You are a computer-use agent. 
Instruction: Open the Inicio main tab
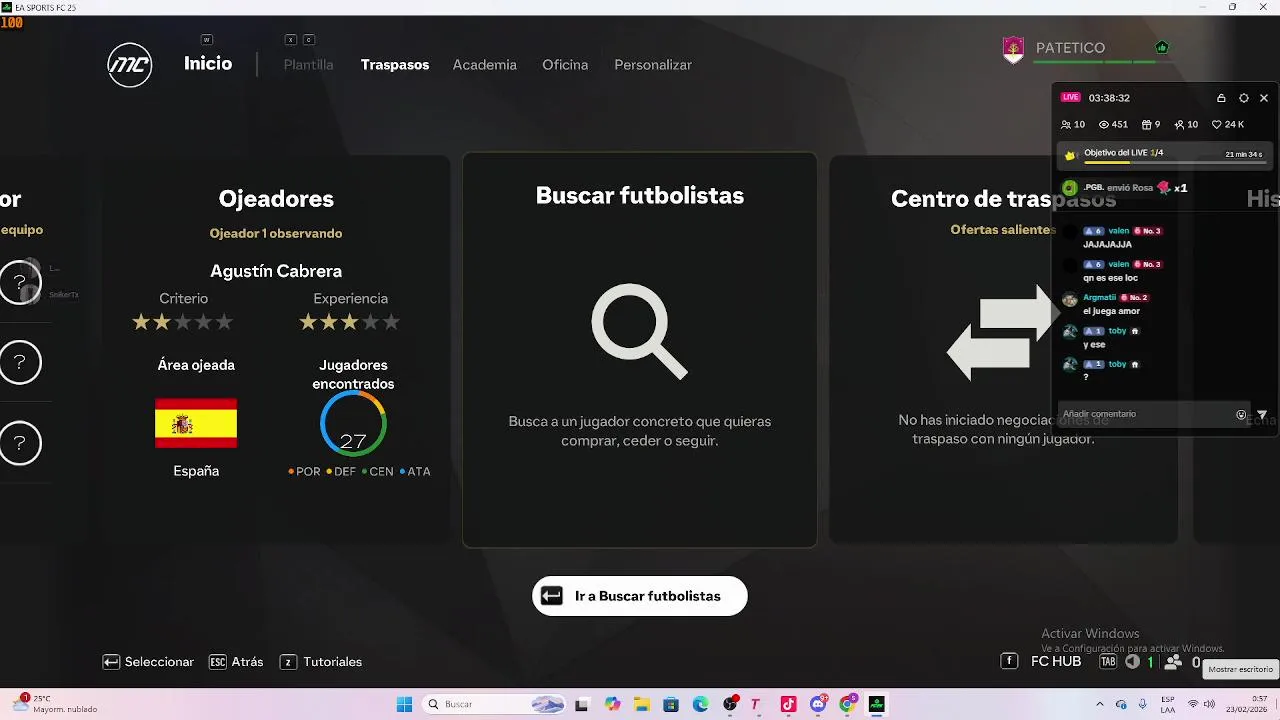tap(208, 64)
